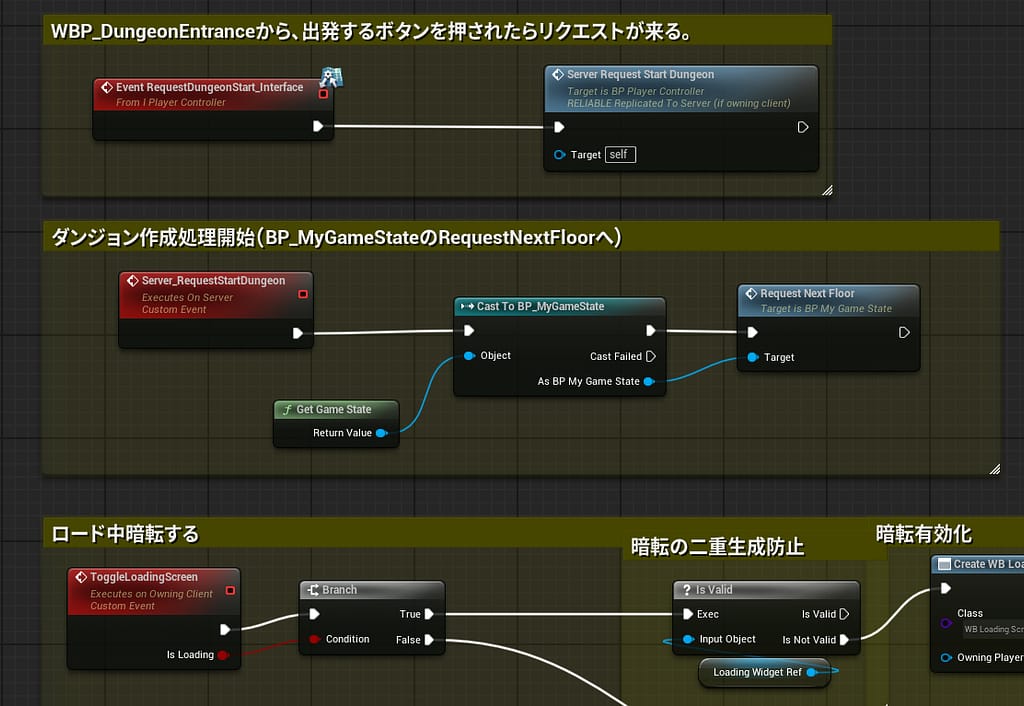This screenshot has height=706, width=1024.
Task: Click the self Target field on Server Request Start Dungeon
Action: [x=618, y=155]
